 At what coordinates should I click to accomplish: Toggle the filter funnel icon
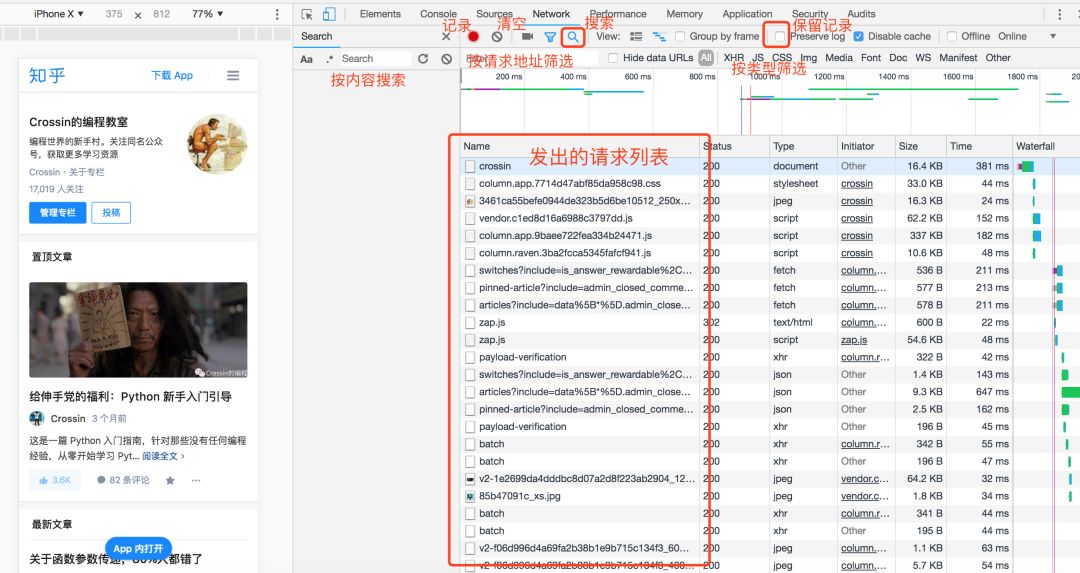pyautogui.click(x=549, y=37)
